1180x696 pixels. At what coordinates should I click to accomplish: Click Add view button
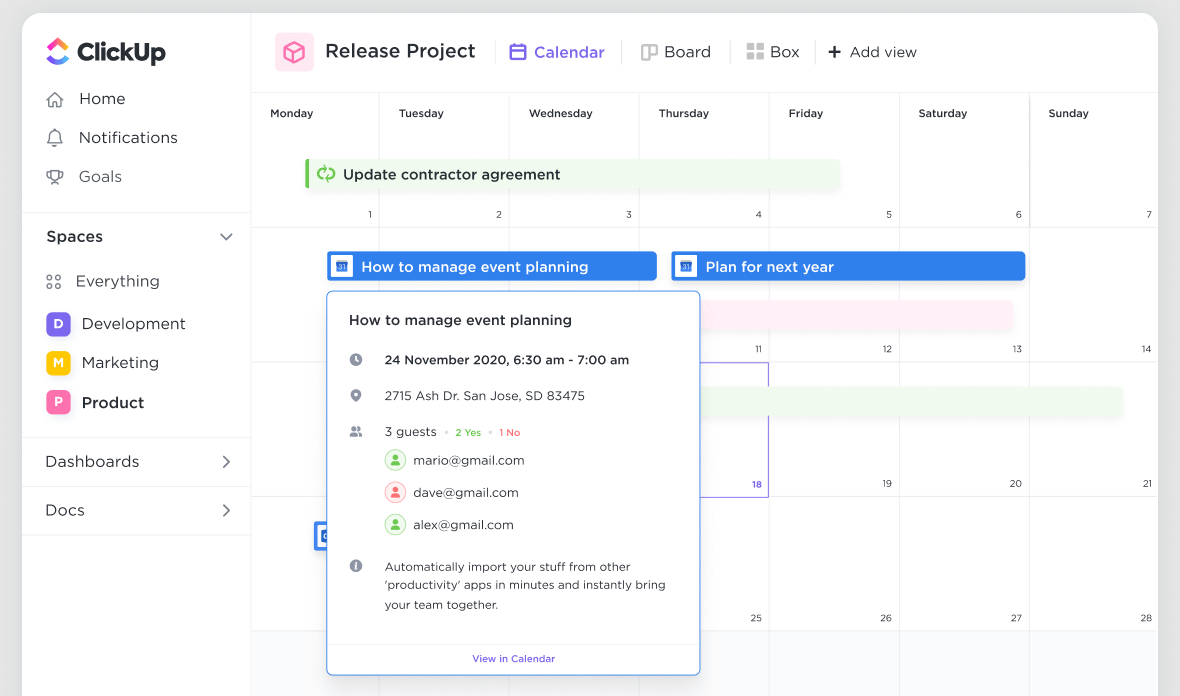click(x=872, y=52)
